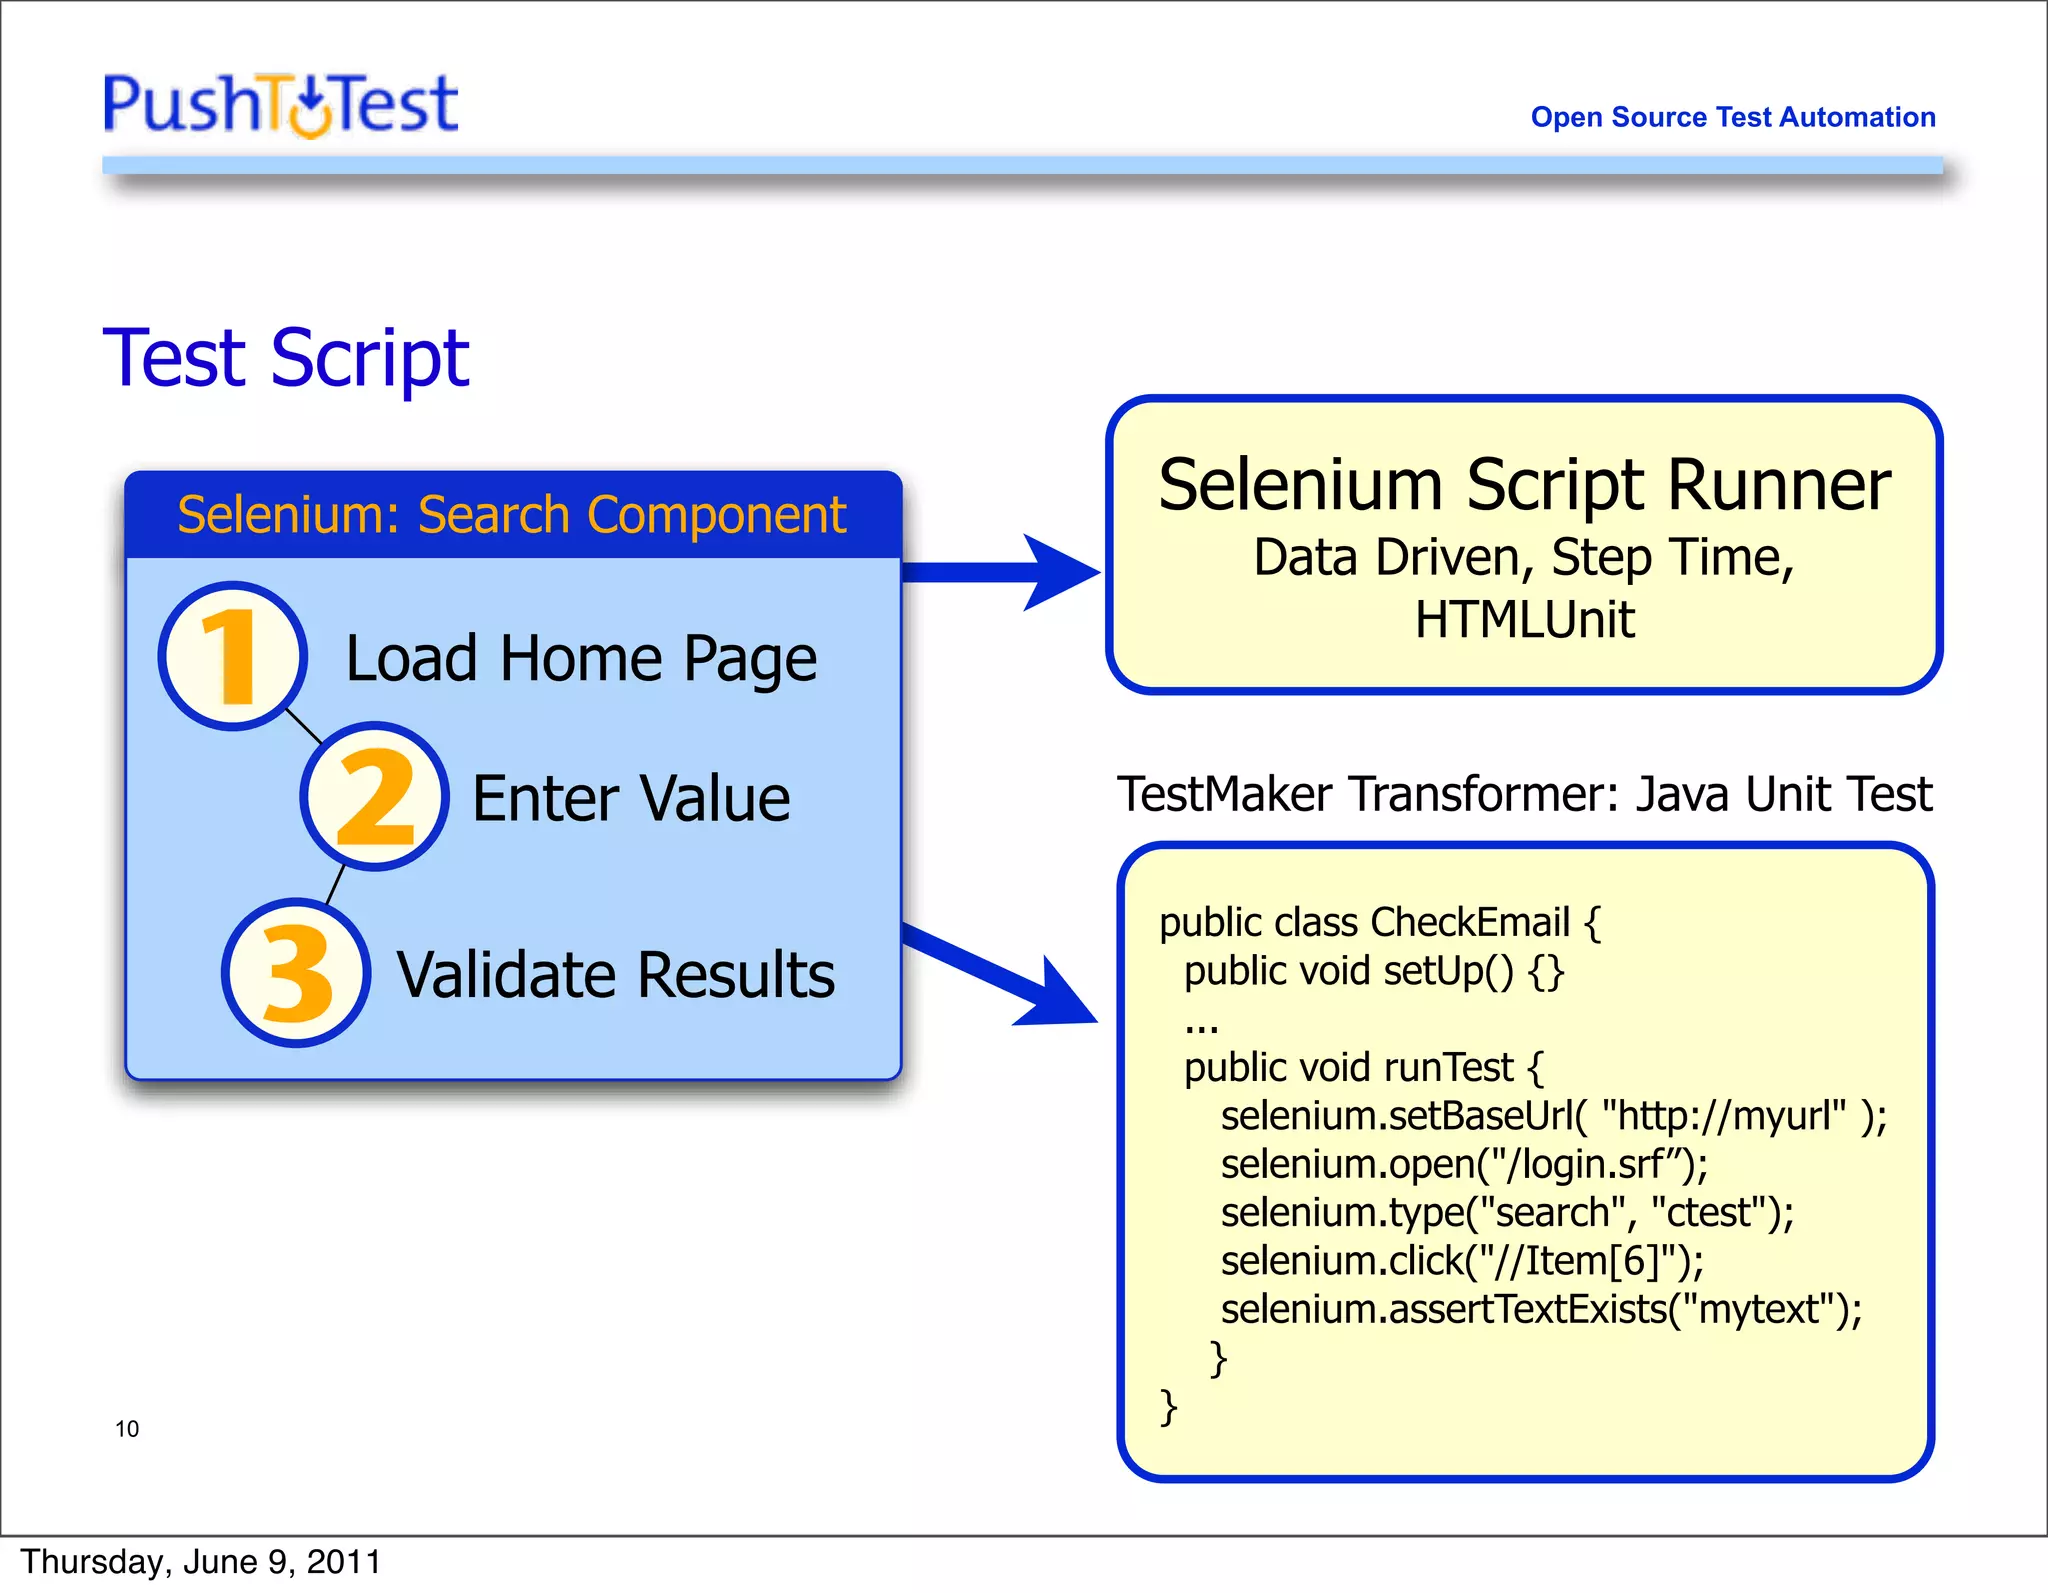Click the selenium.assertTextExists("mytext") line
The height and width of the screenshot is (1593, 2048).
click(x=1541, y=1310)
